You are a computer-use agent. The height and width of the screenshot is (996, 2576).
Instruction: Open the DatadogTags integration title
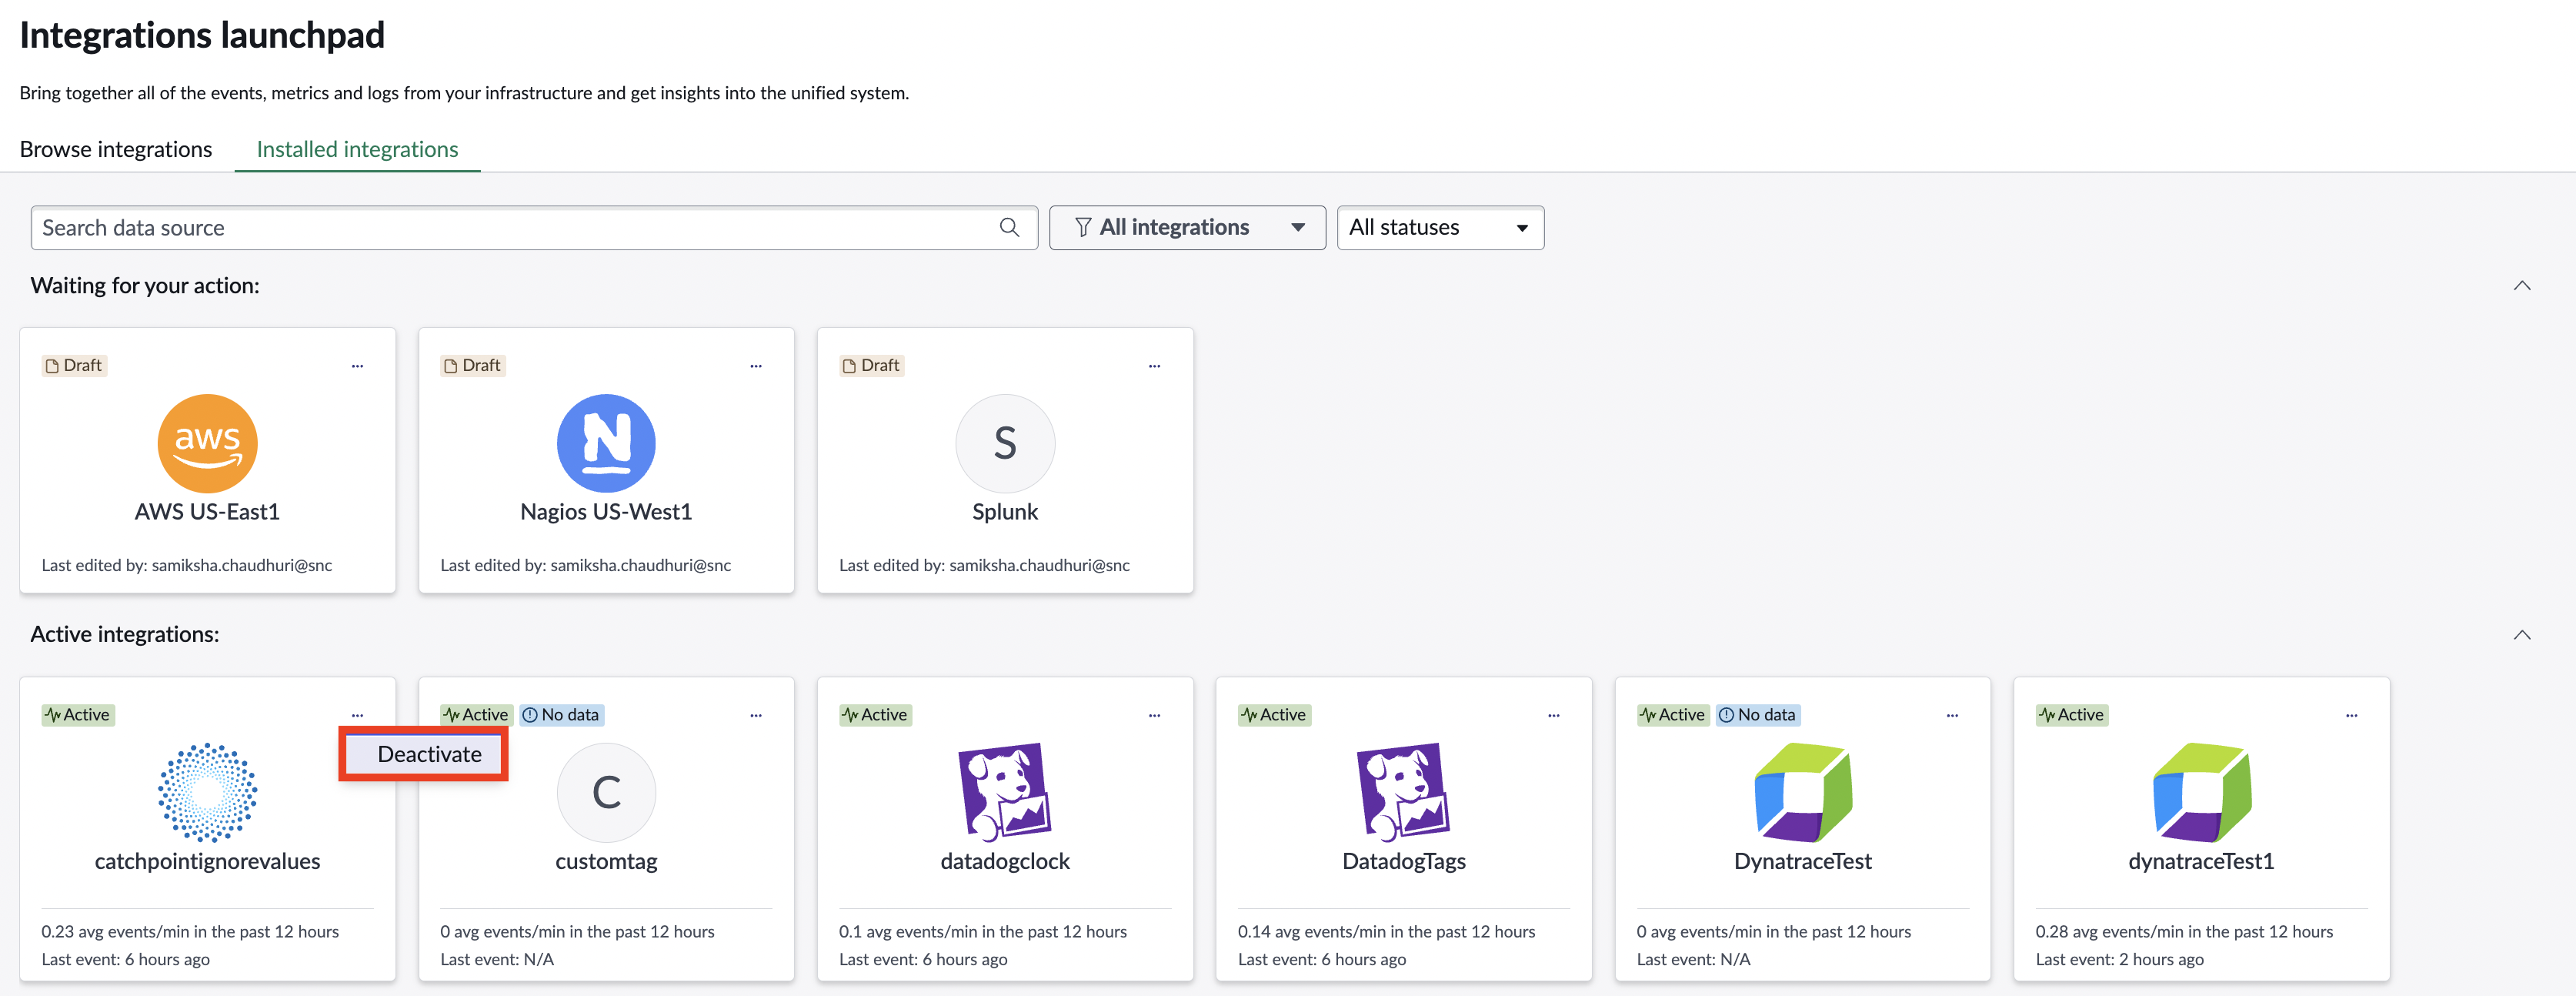tap(1404, 861)
